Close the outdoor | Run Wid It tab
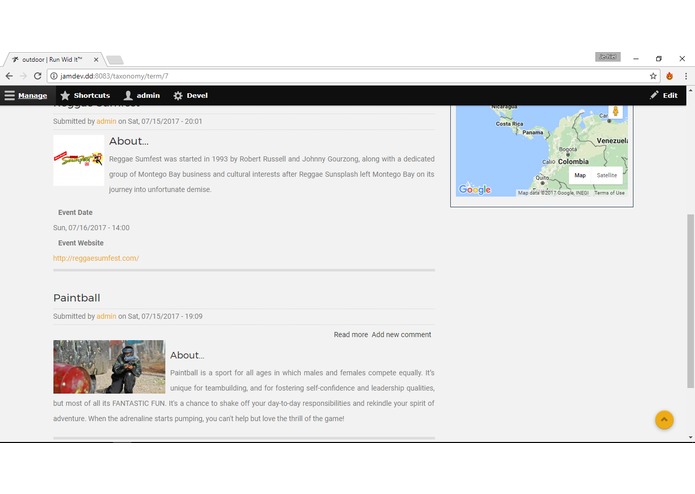The width and height of the screenshot is (695, 494). [x=96, y=59]
